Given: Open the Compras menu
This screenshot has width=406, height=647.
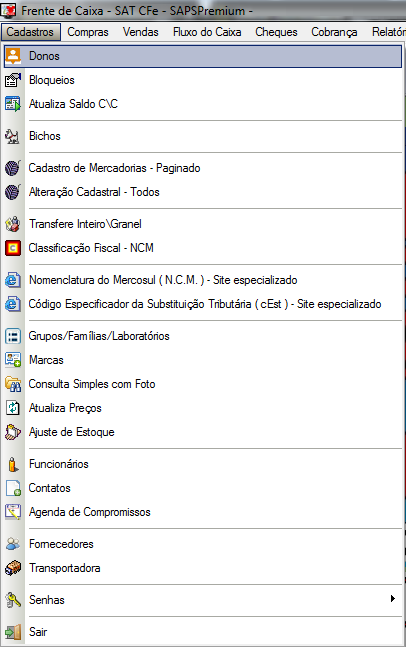Looking at the screenshot, I should pos(88,32).
